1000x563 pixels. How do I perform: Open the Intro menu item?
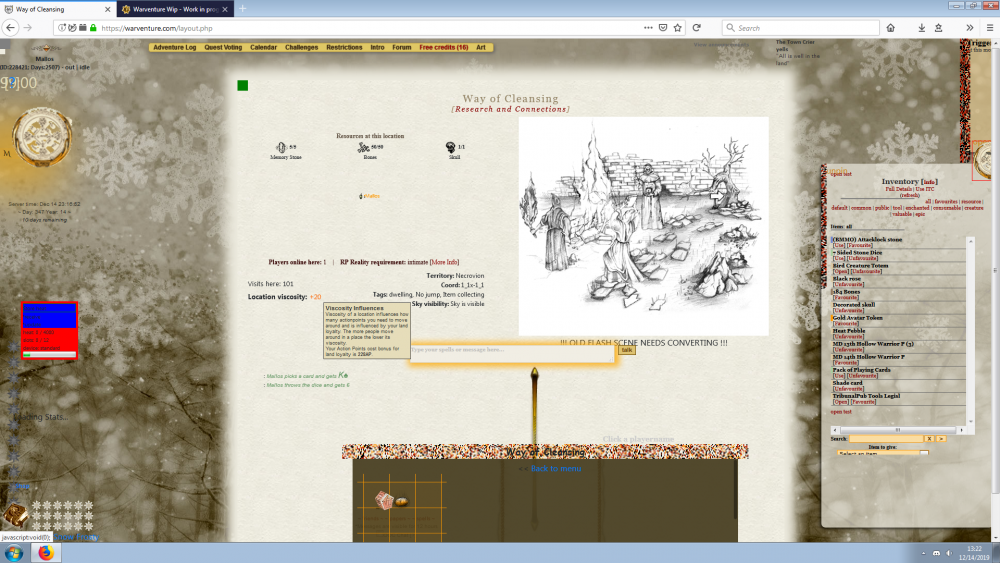tap(377, 47)
